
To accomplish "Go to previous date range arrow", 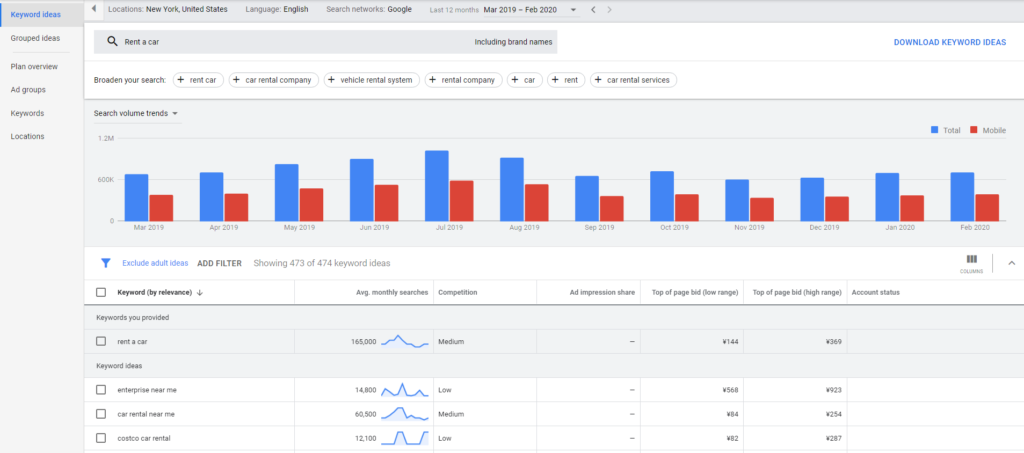I will click(x=593, y=10).
